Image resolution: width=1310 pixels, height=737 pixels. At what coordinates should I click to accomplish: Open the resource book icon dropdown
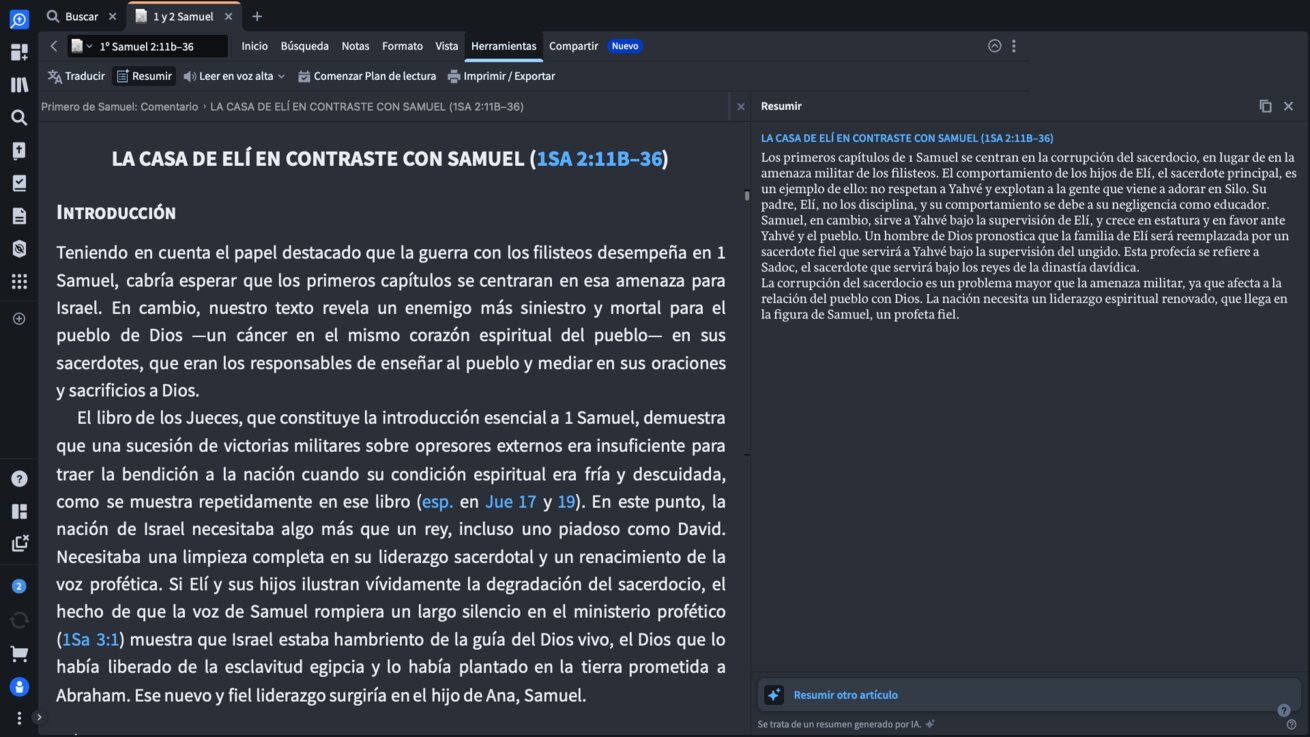tap(81, 46)
